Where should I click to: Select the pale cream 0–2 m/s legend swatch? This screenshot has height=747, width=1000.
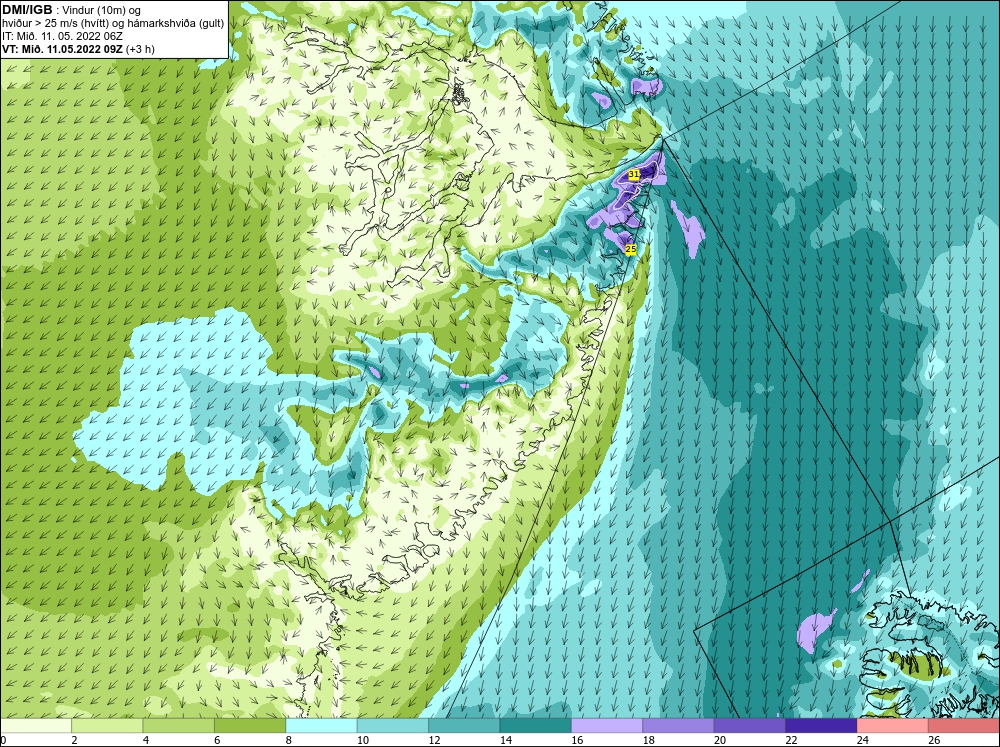pyautogui.click(x=36, y=725)
